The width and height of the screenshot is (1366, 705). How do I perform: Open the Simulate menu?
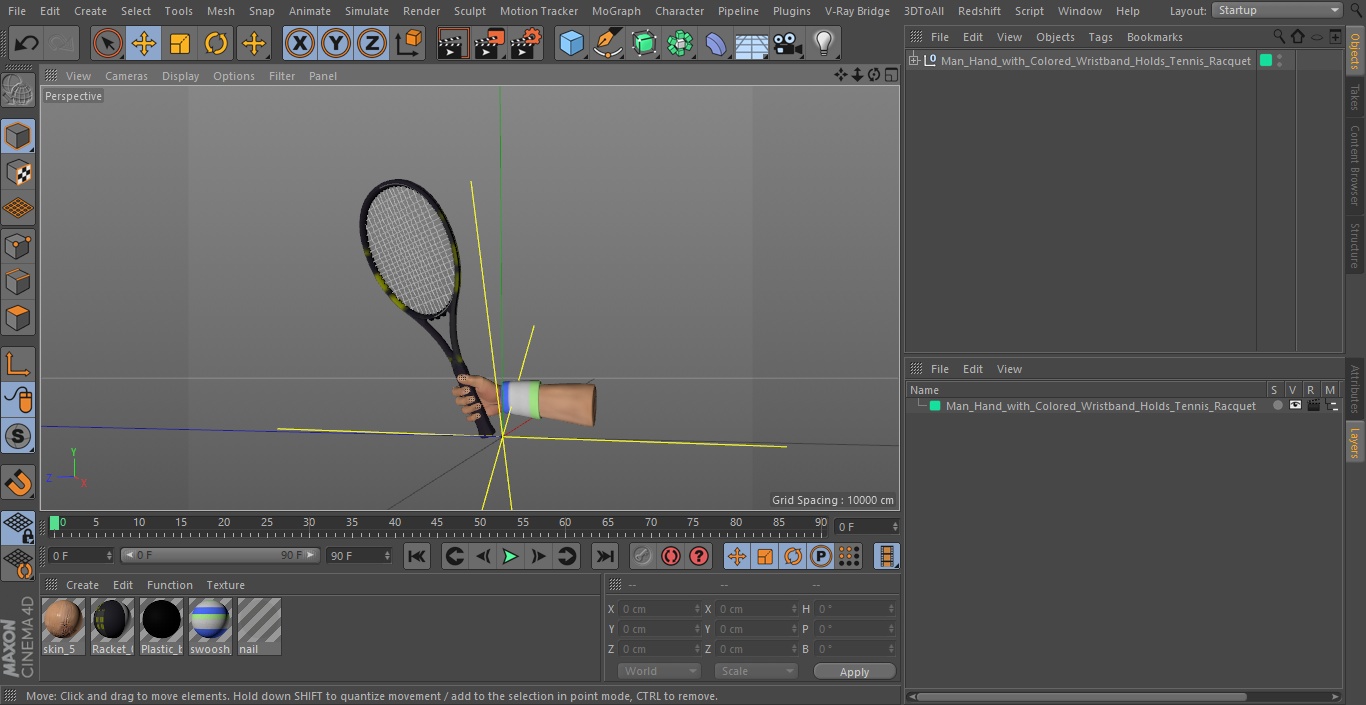coord(366,11)
